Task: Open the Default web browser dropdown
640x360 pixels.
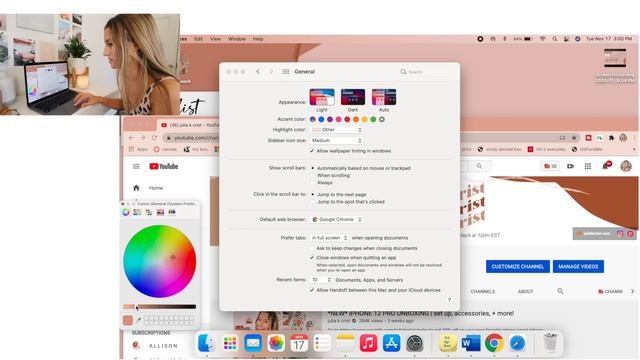Action: pos(336,219)
